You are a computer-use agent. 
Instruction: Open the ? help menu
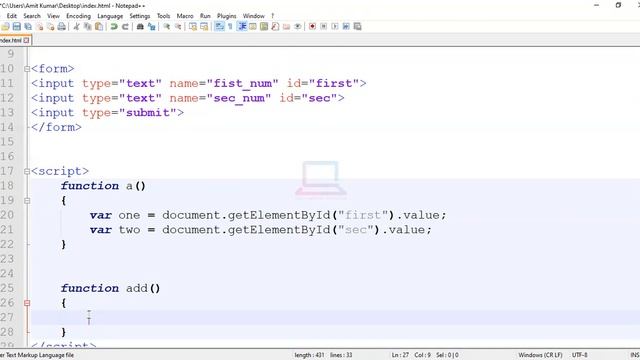(272, 16)
